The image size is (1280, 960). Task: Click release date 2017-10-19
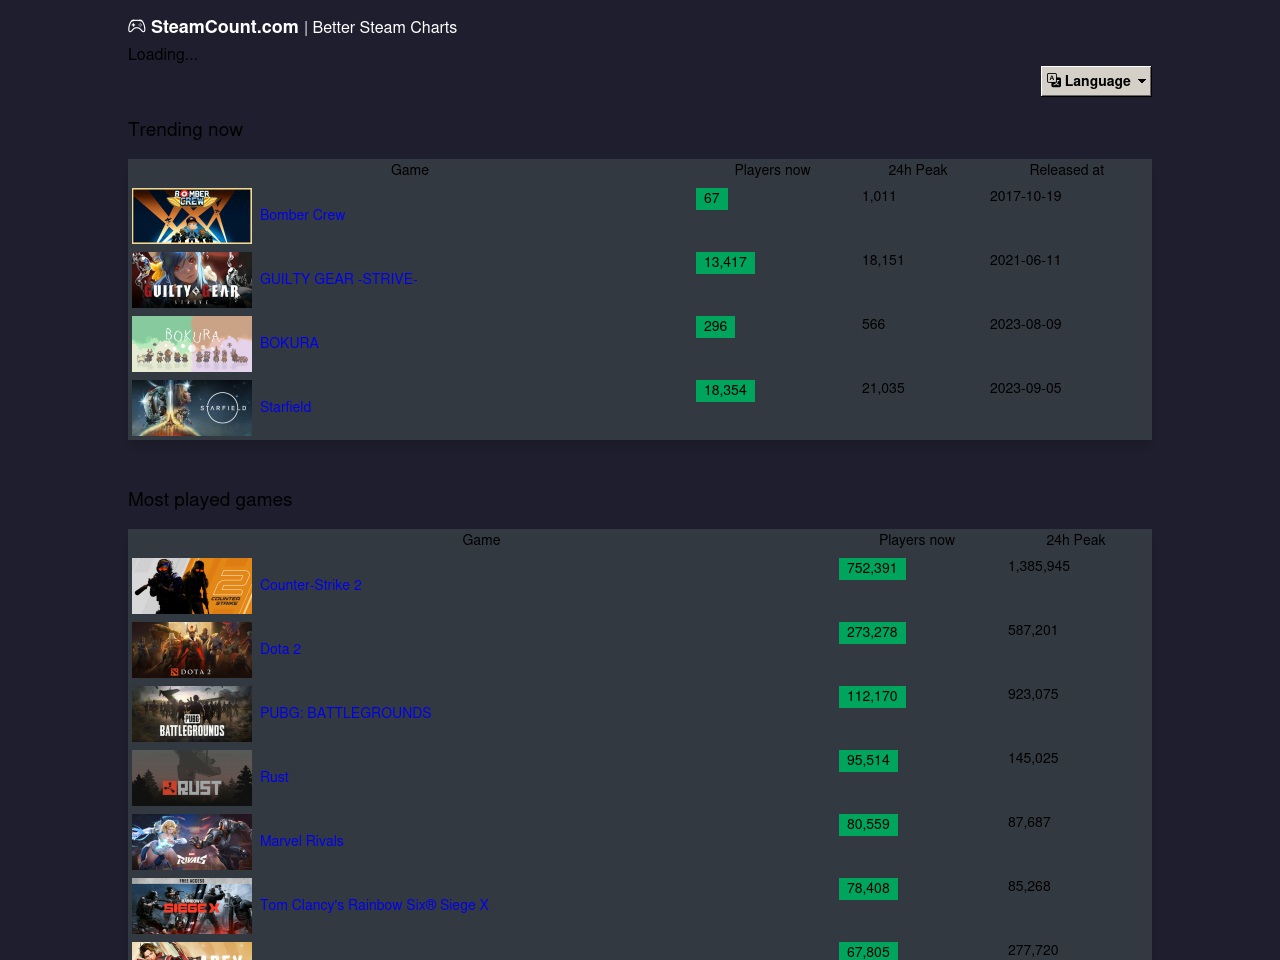click(x=1025, y=196)
